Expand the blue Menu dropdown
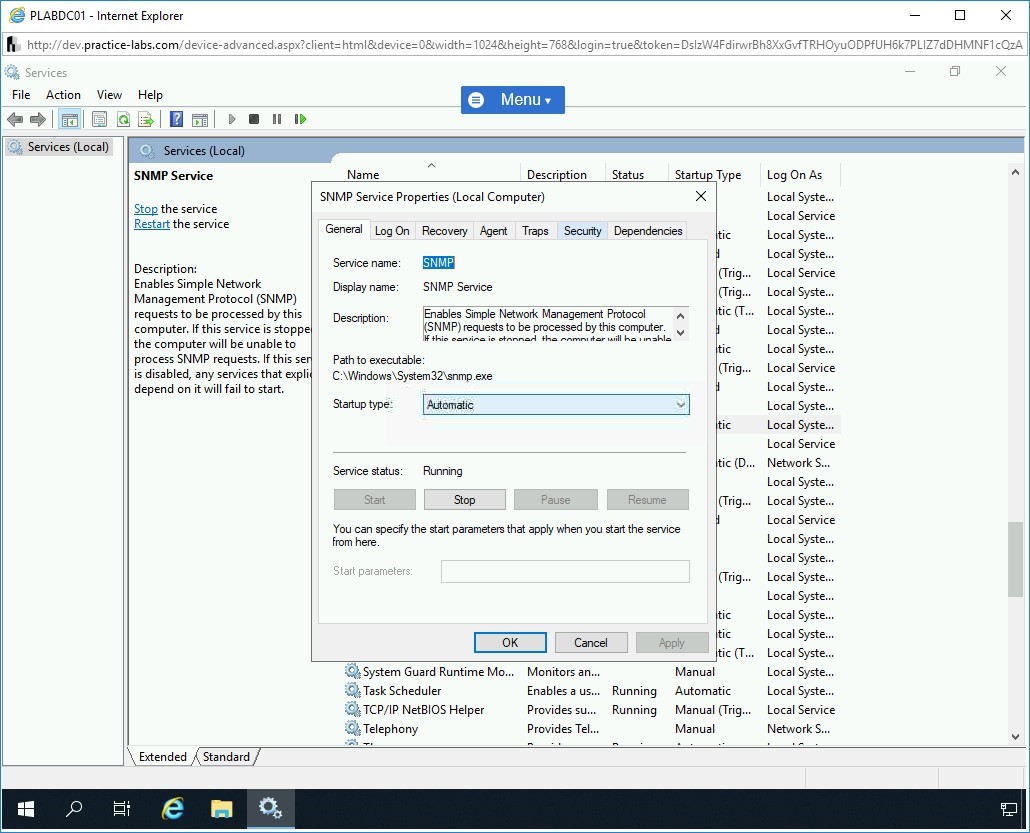Screen dimensions: 1030x833 (512, 100)
